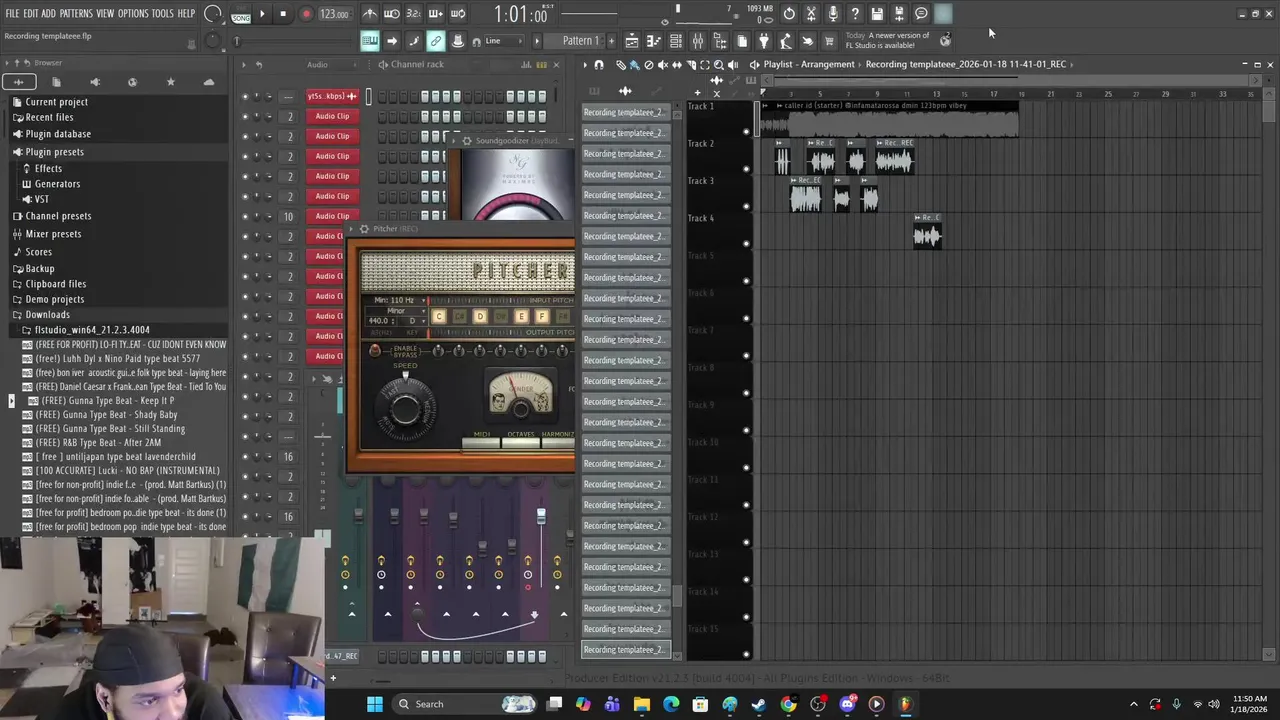Open Browser files tab icon

tap(56, 82)
